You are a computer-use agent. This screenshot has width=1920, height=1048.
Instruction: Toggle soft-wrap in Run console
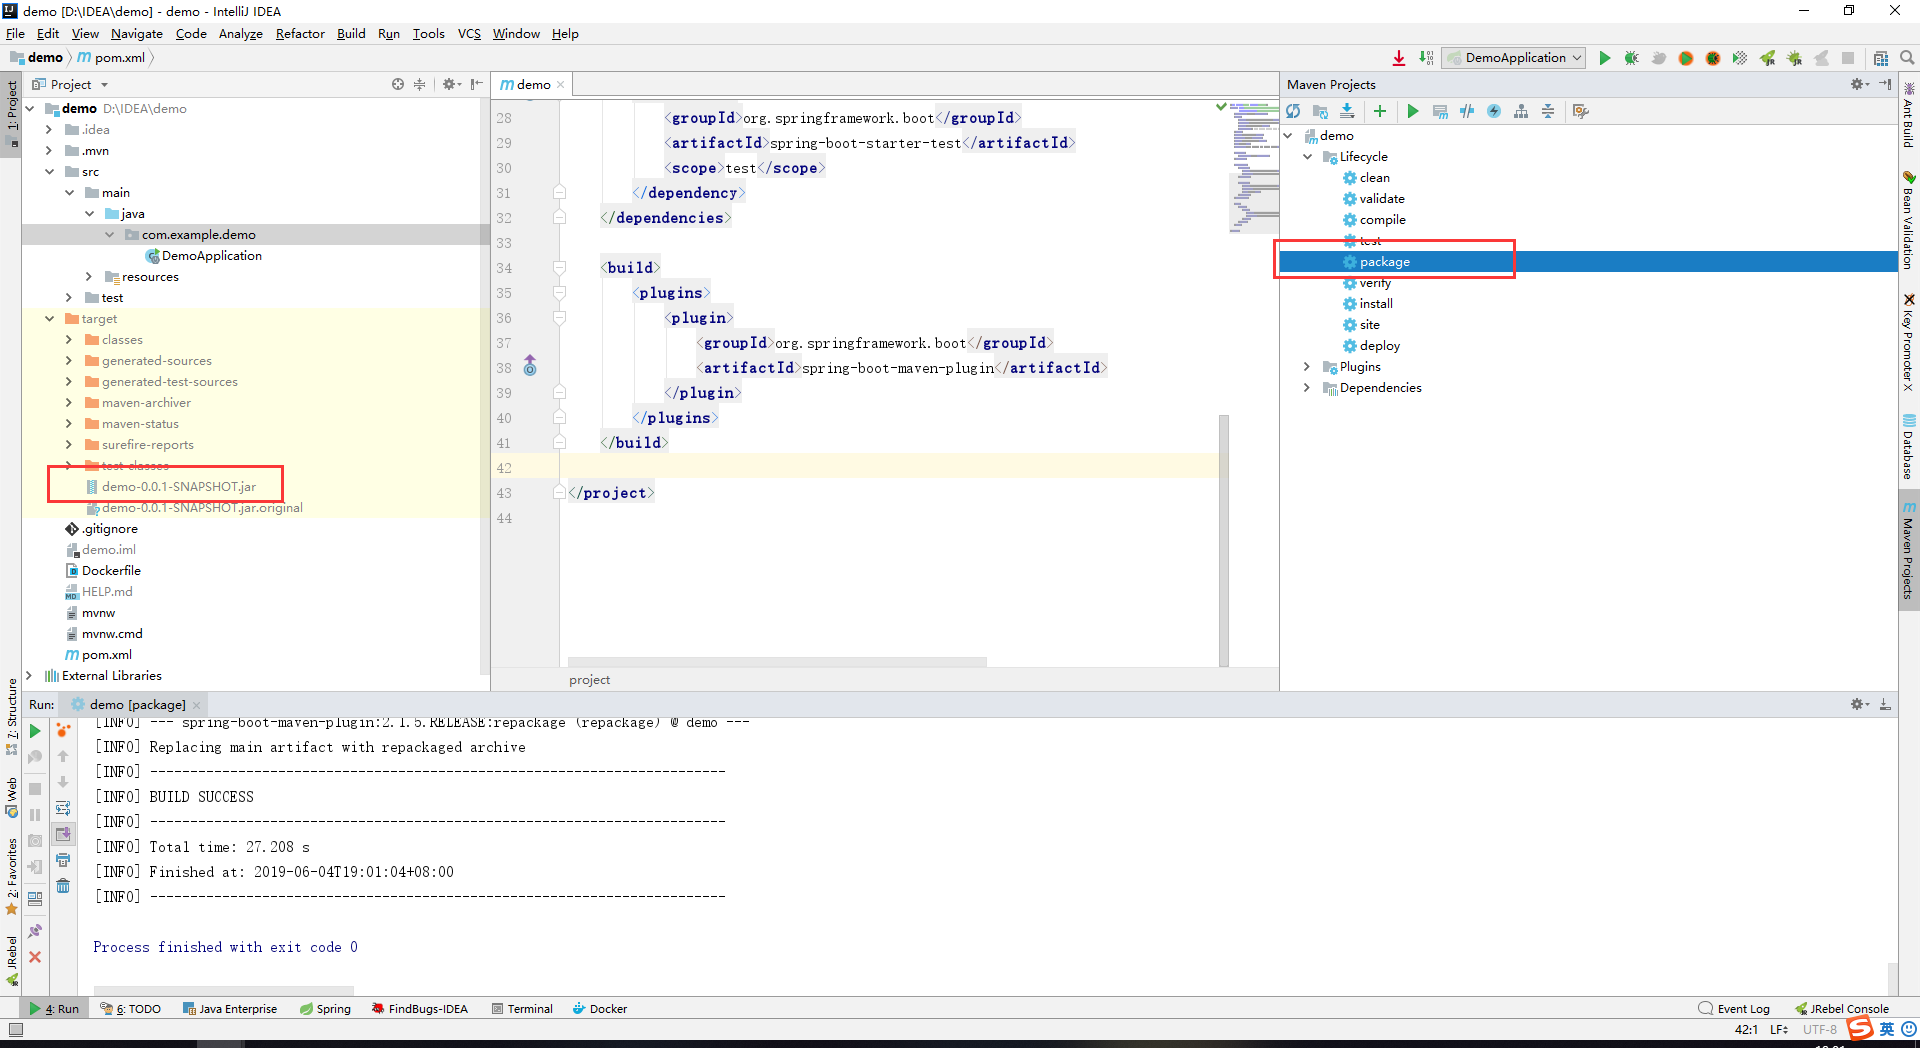[63, 808]
